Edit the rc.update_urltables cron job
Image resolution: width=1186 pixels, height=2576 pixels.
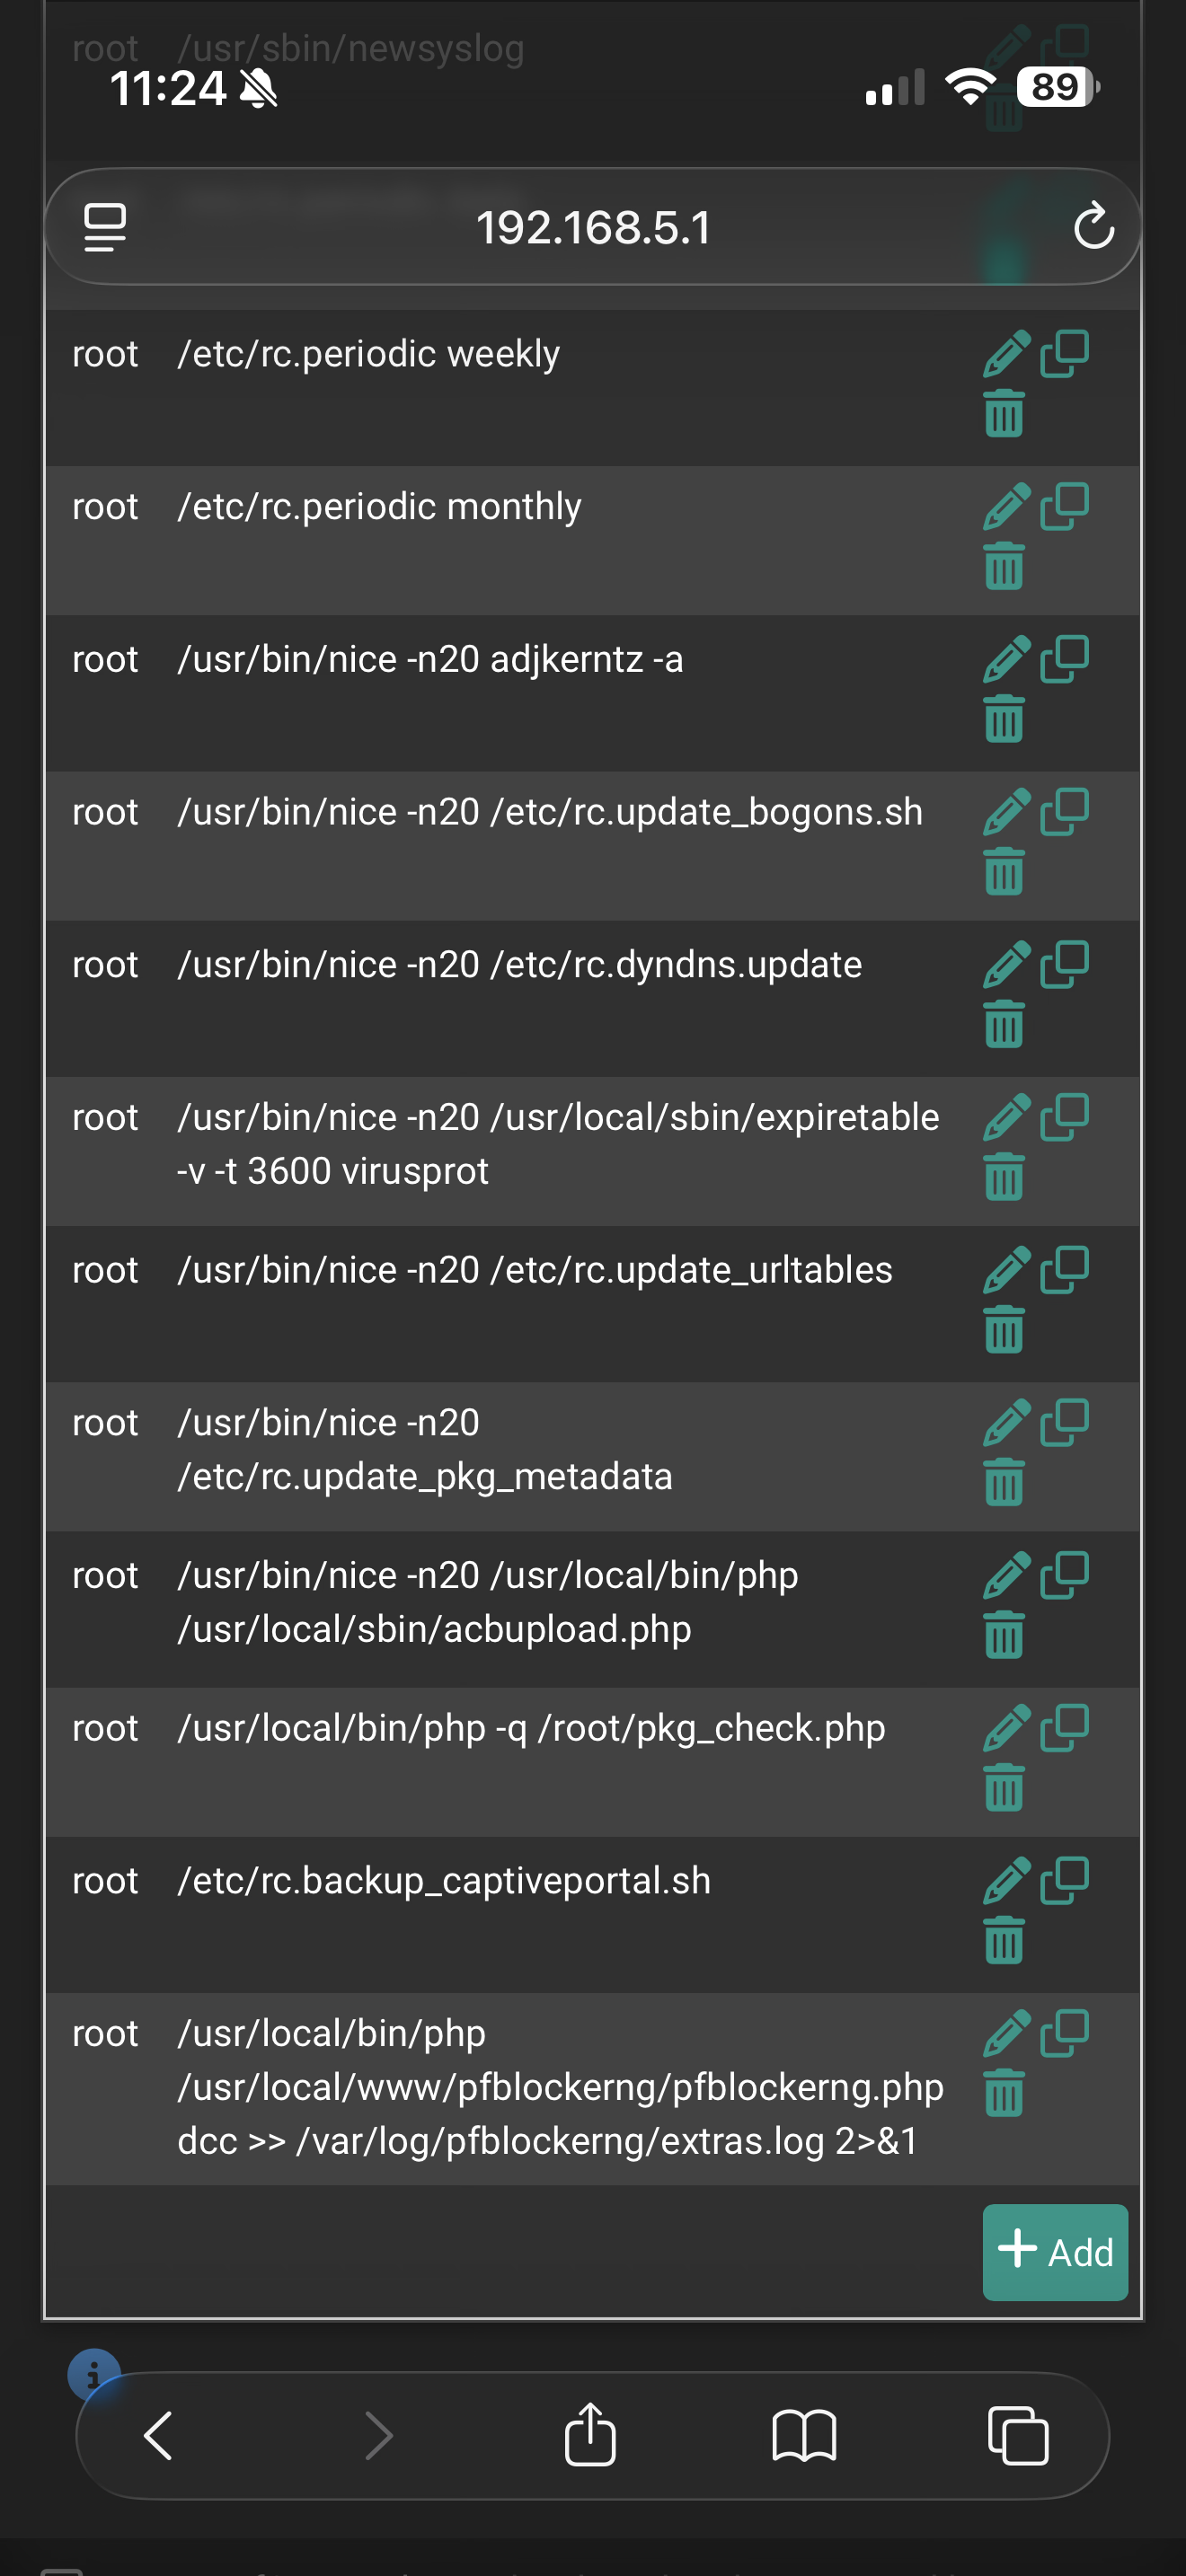pyautogui.click(x=1006, y=1270)
